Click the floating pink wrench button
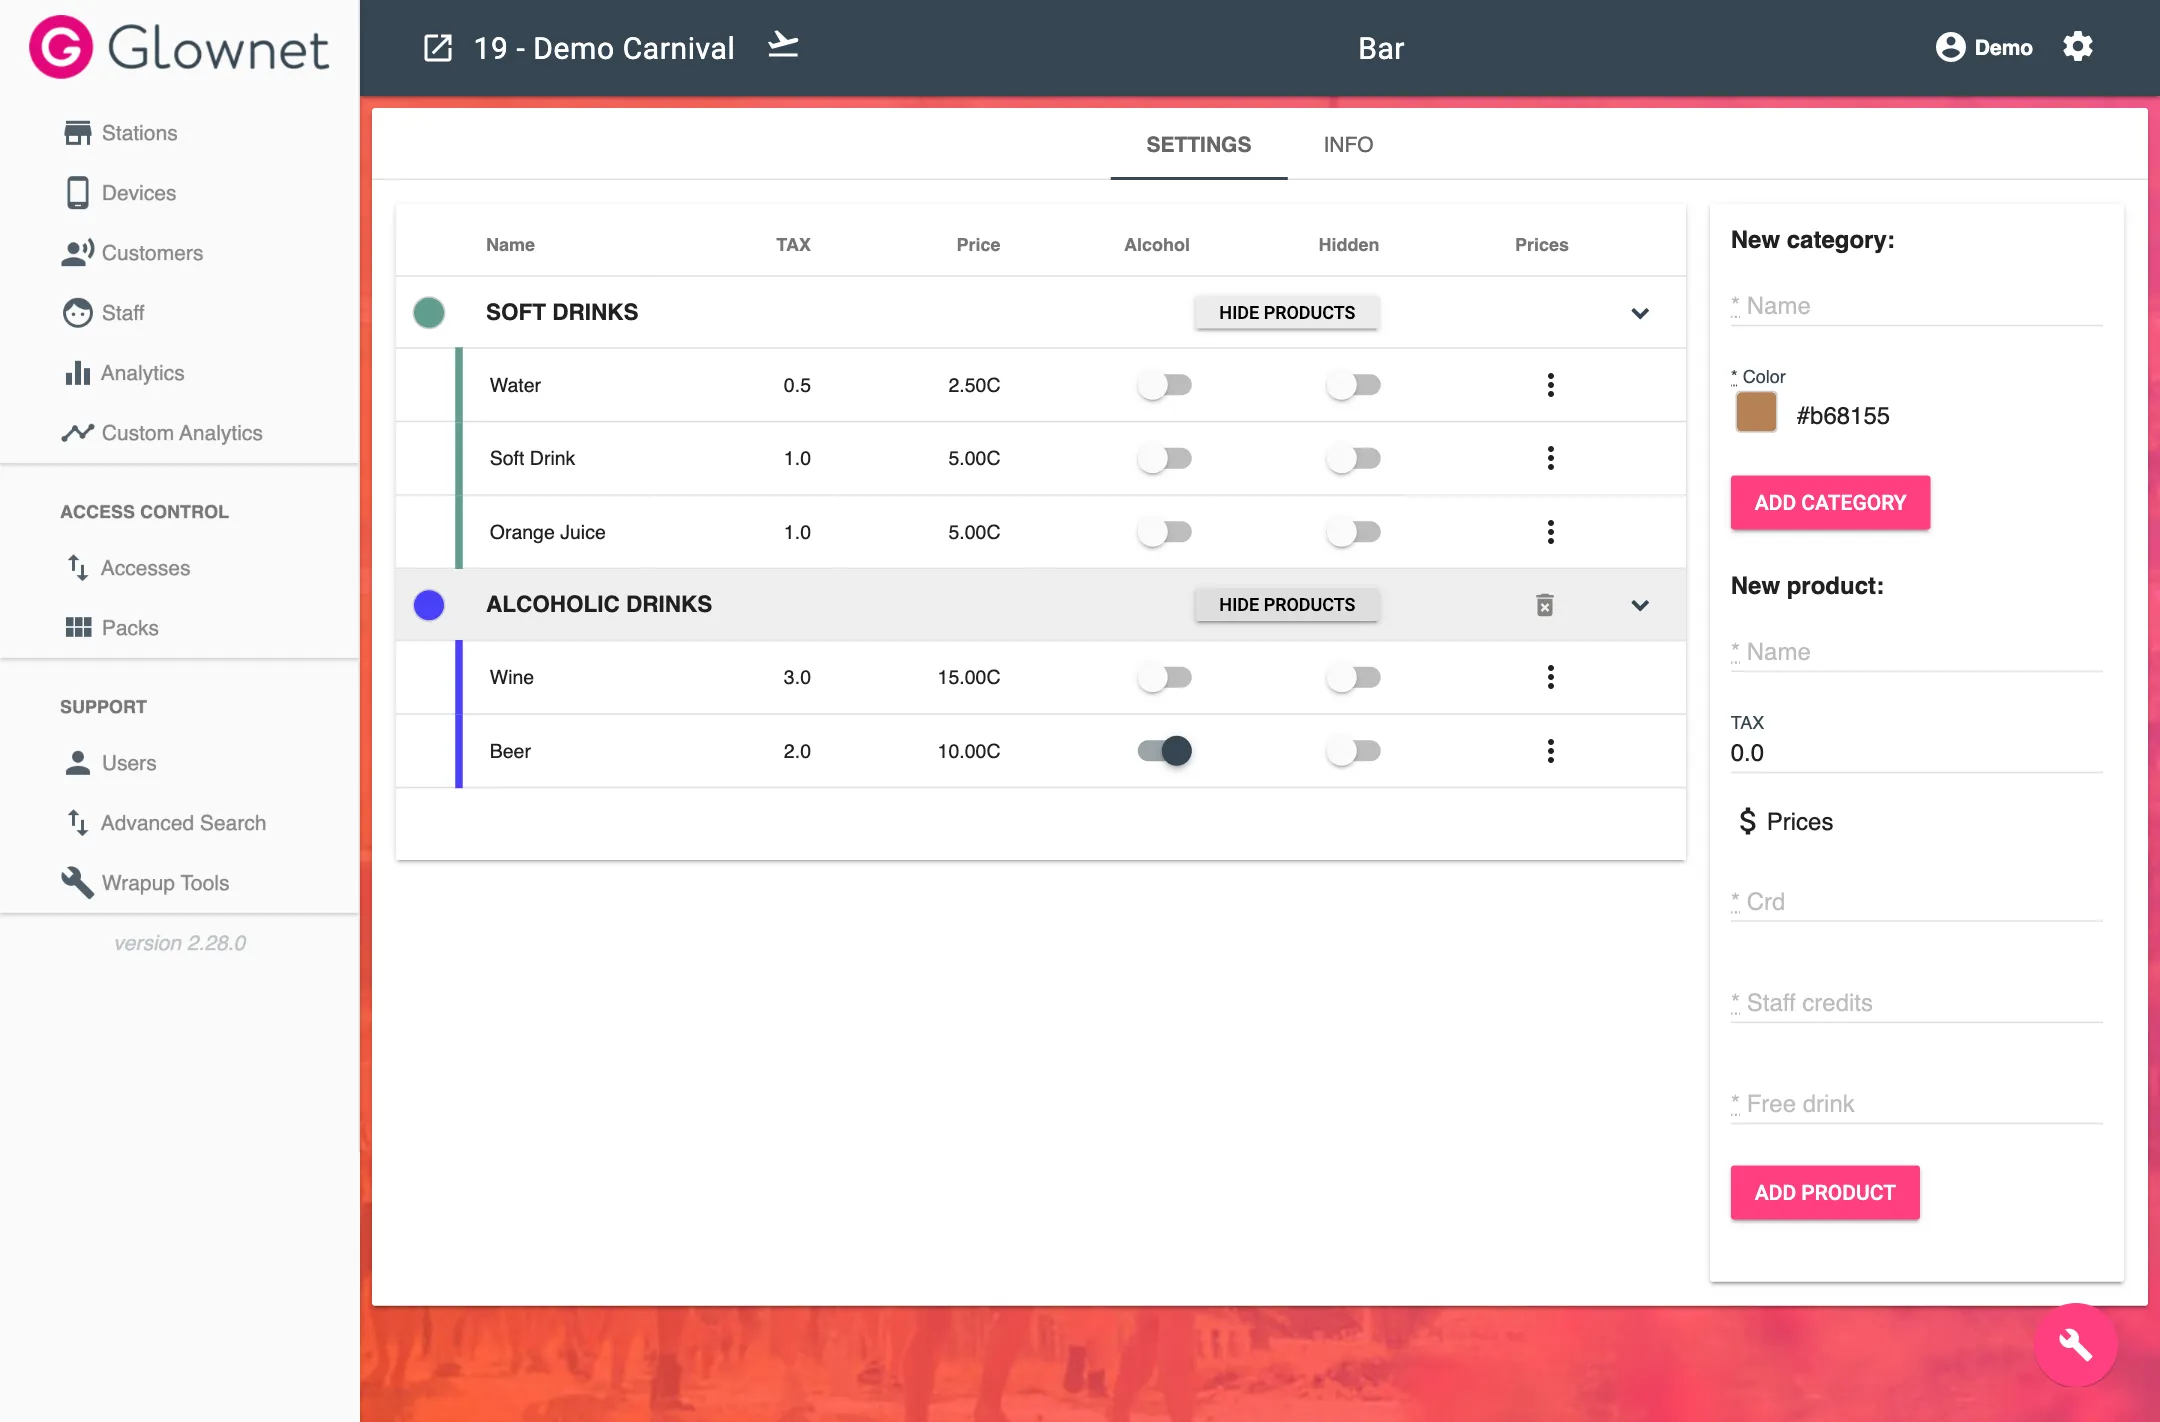2160x1422 pixels. point(2076,1345)
